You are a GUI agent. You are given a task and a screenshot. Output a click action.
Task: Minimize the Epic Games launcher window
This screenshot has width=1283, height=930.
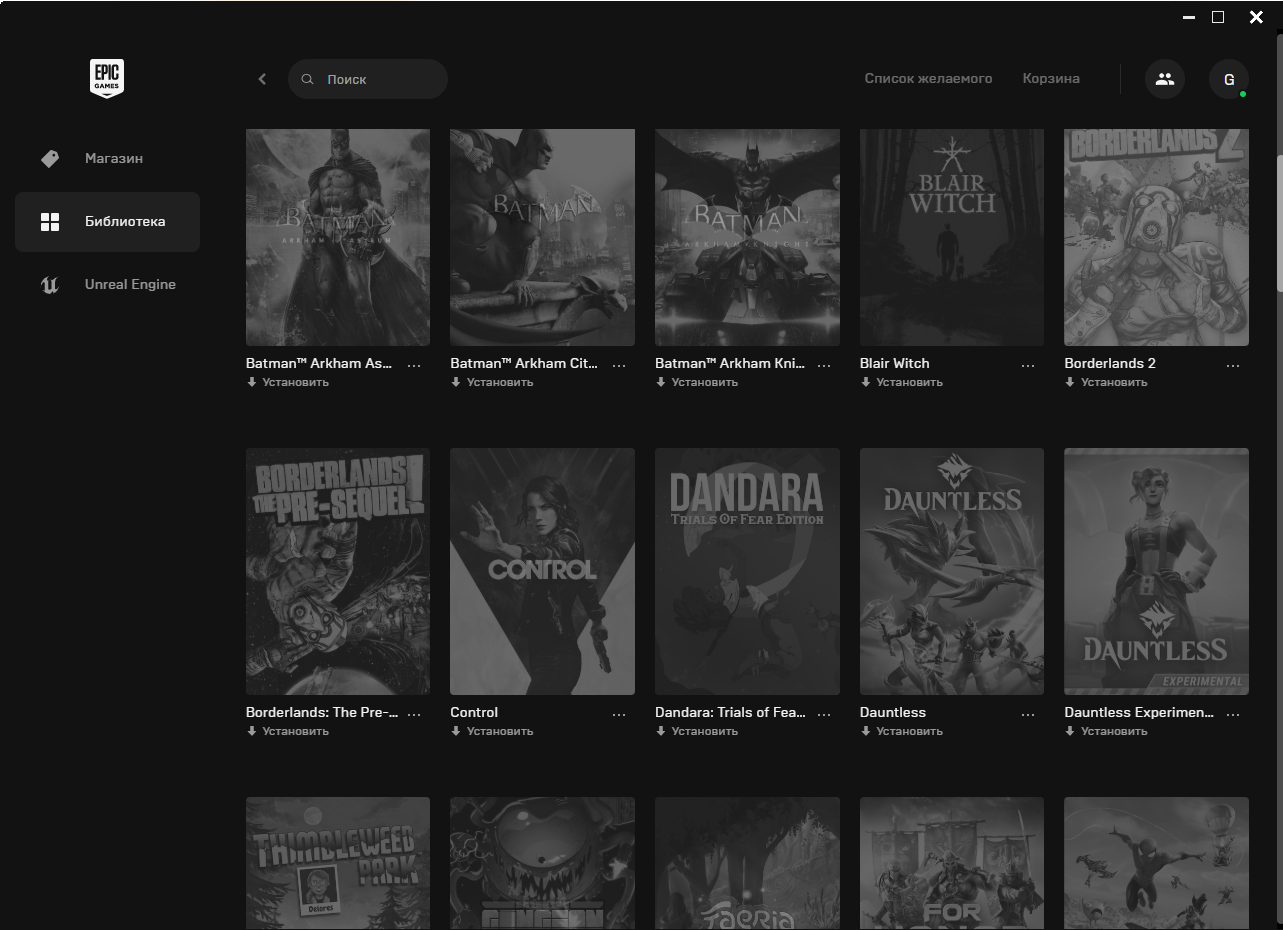click(1188, 17)
